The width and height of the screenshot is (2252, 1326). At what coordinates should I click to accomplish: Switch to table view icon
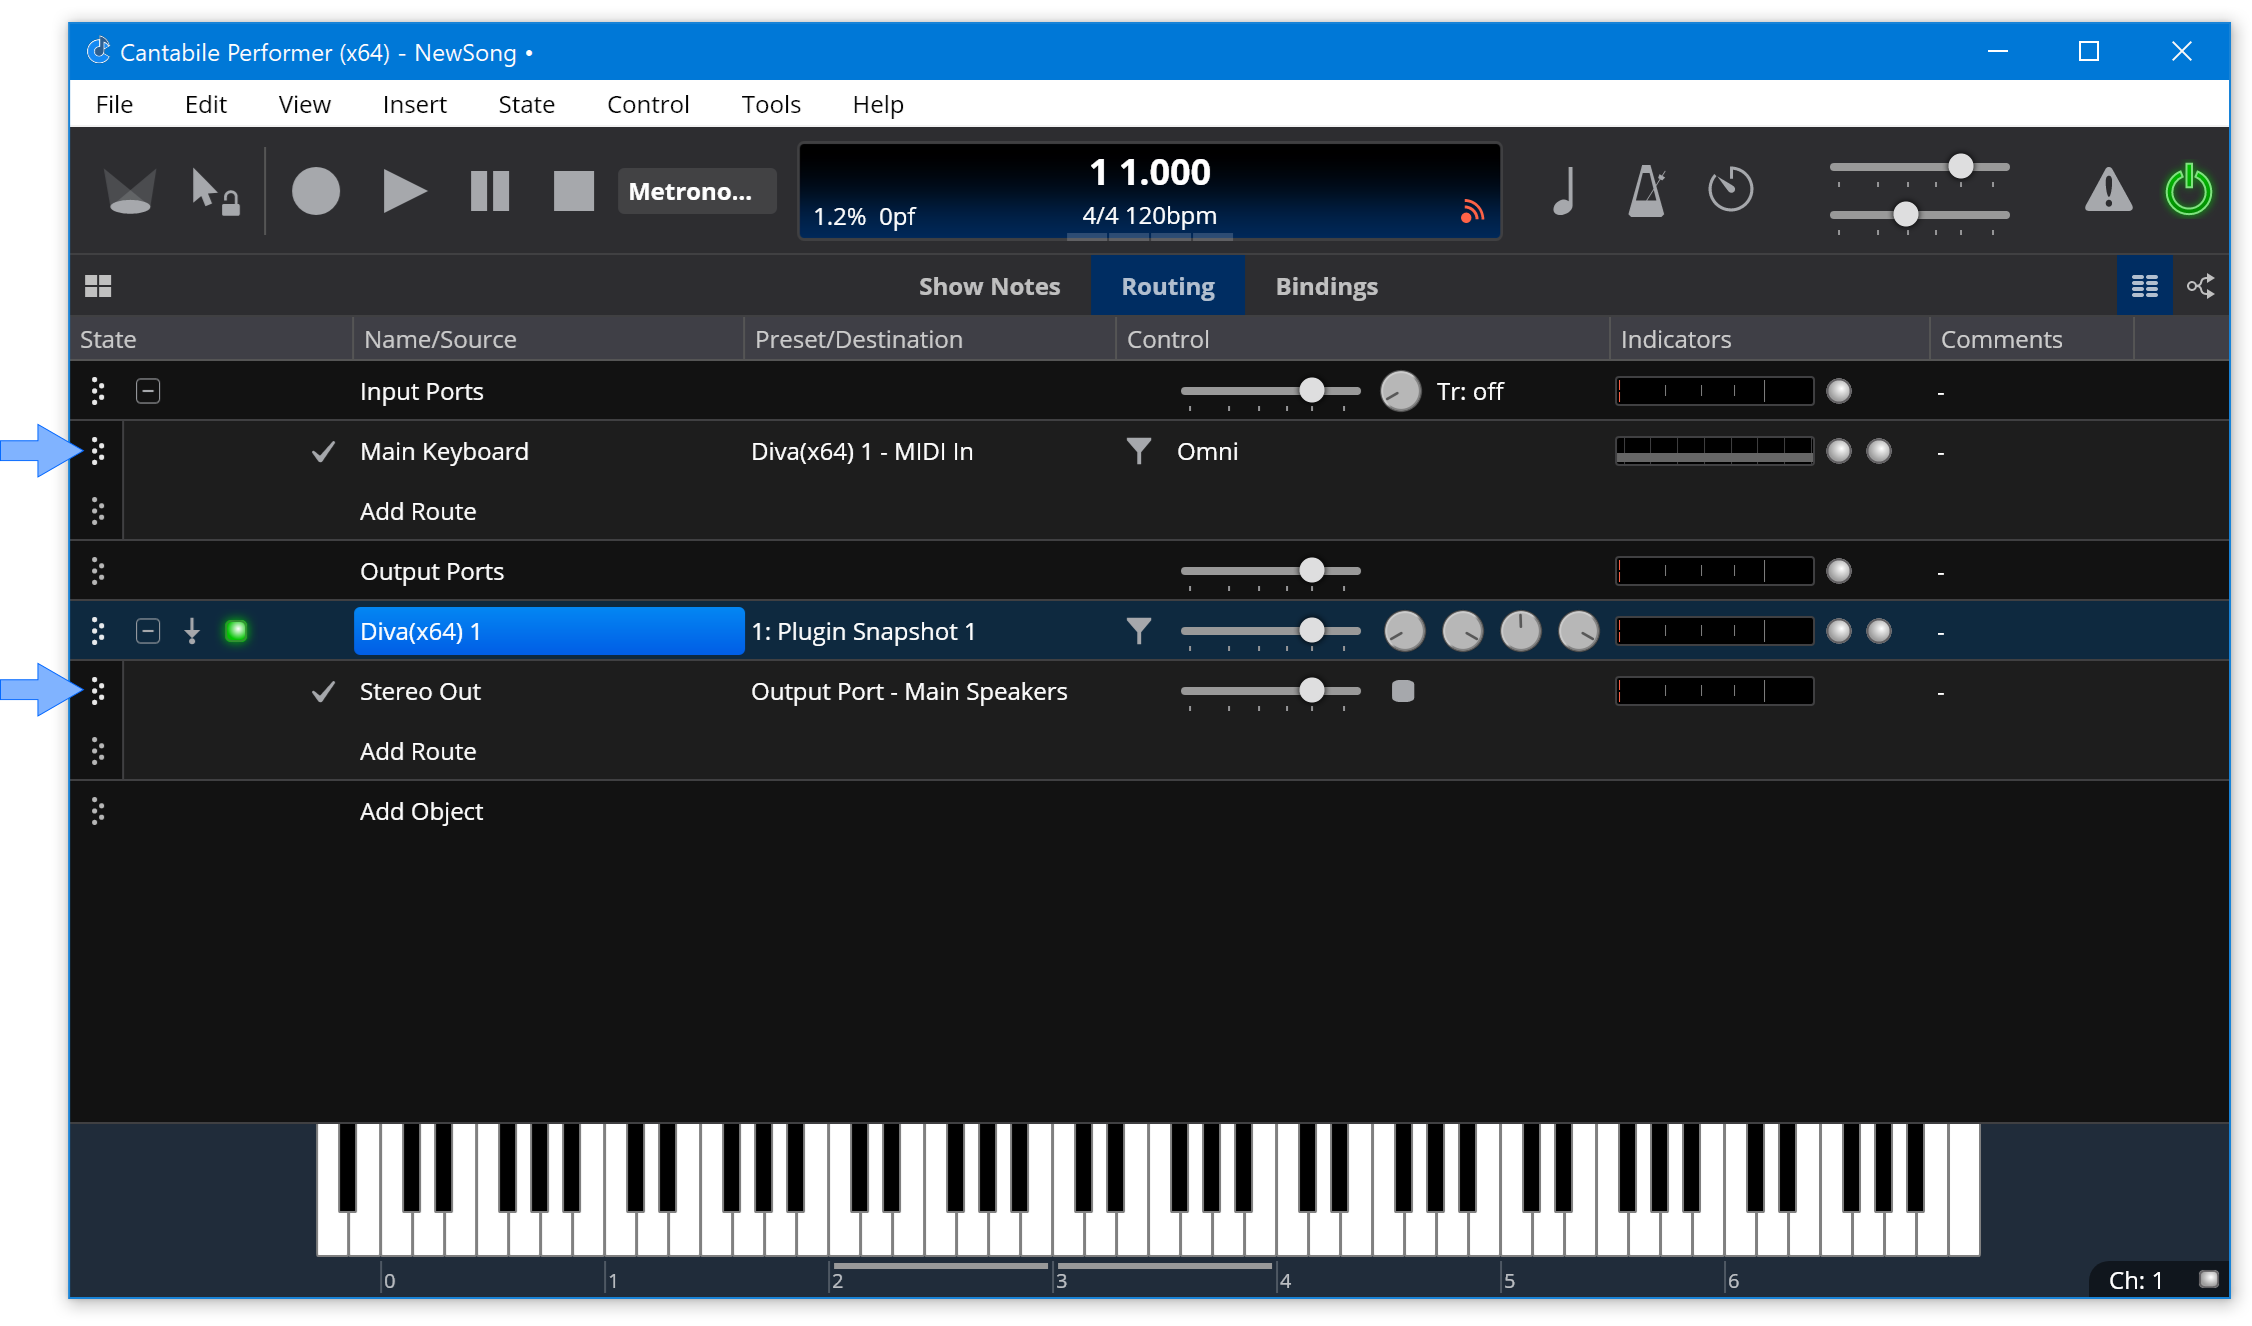pos(2144,286)
